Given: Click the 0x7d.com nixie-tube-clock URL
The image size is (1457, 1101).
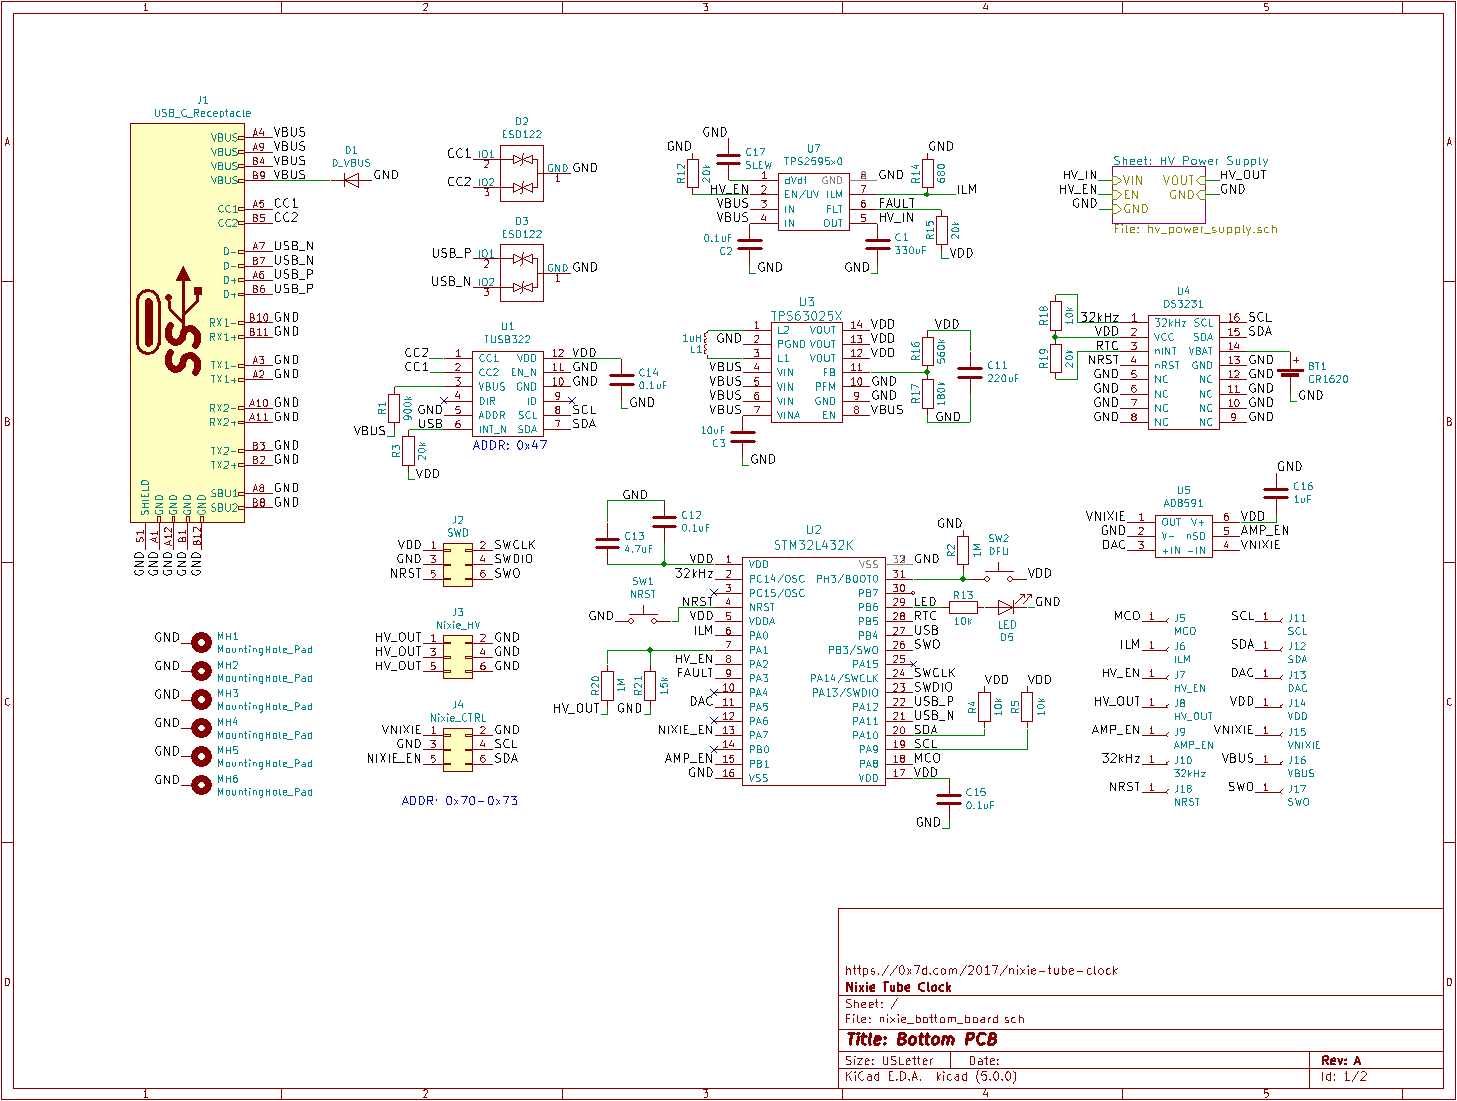Looking at the screenshot, I should (x=981, y=970).
